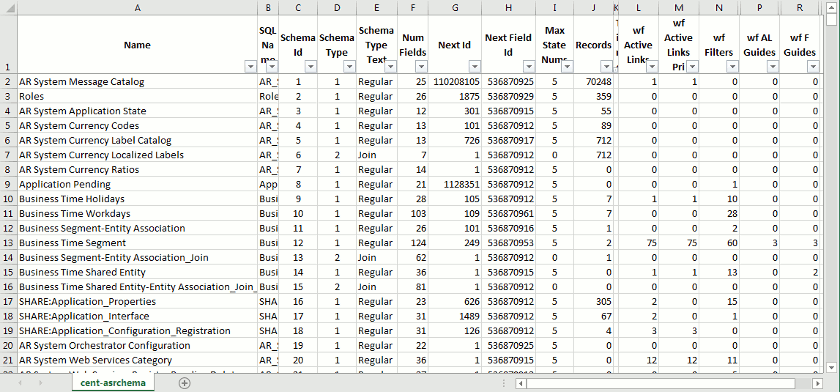
Task: Select row 13 header
Action: 9,243
